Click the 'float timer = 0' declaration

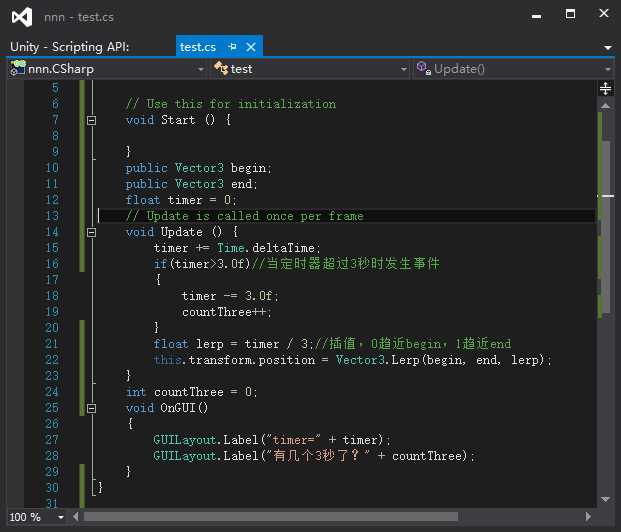[181, 200]
